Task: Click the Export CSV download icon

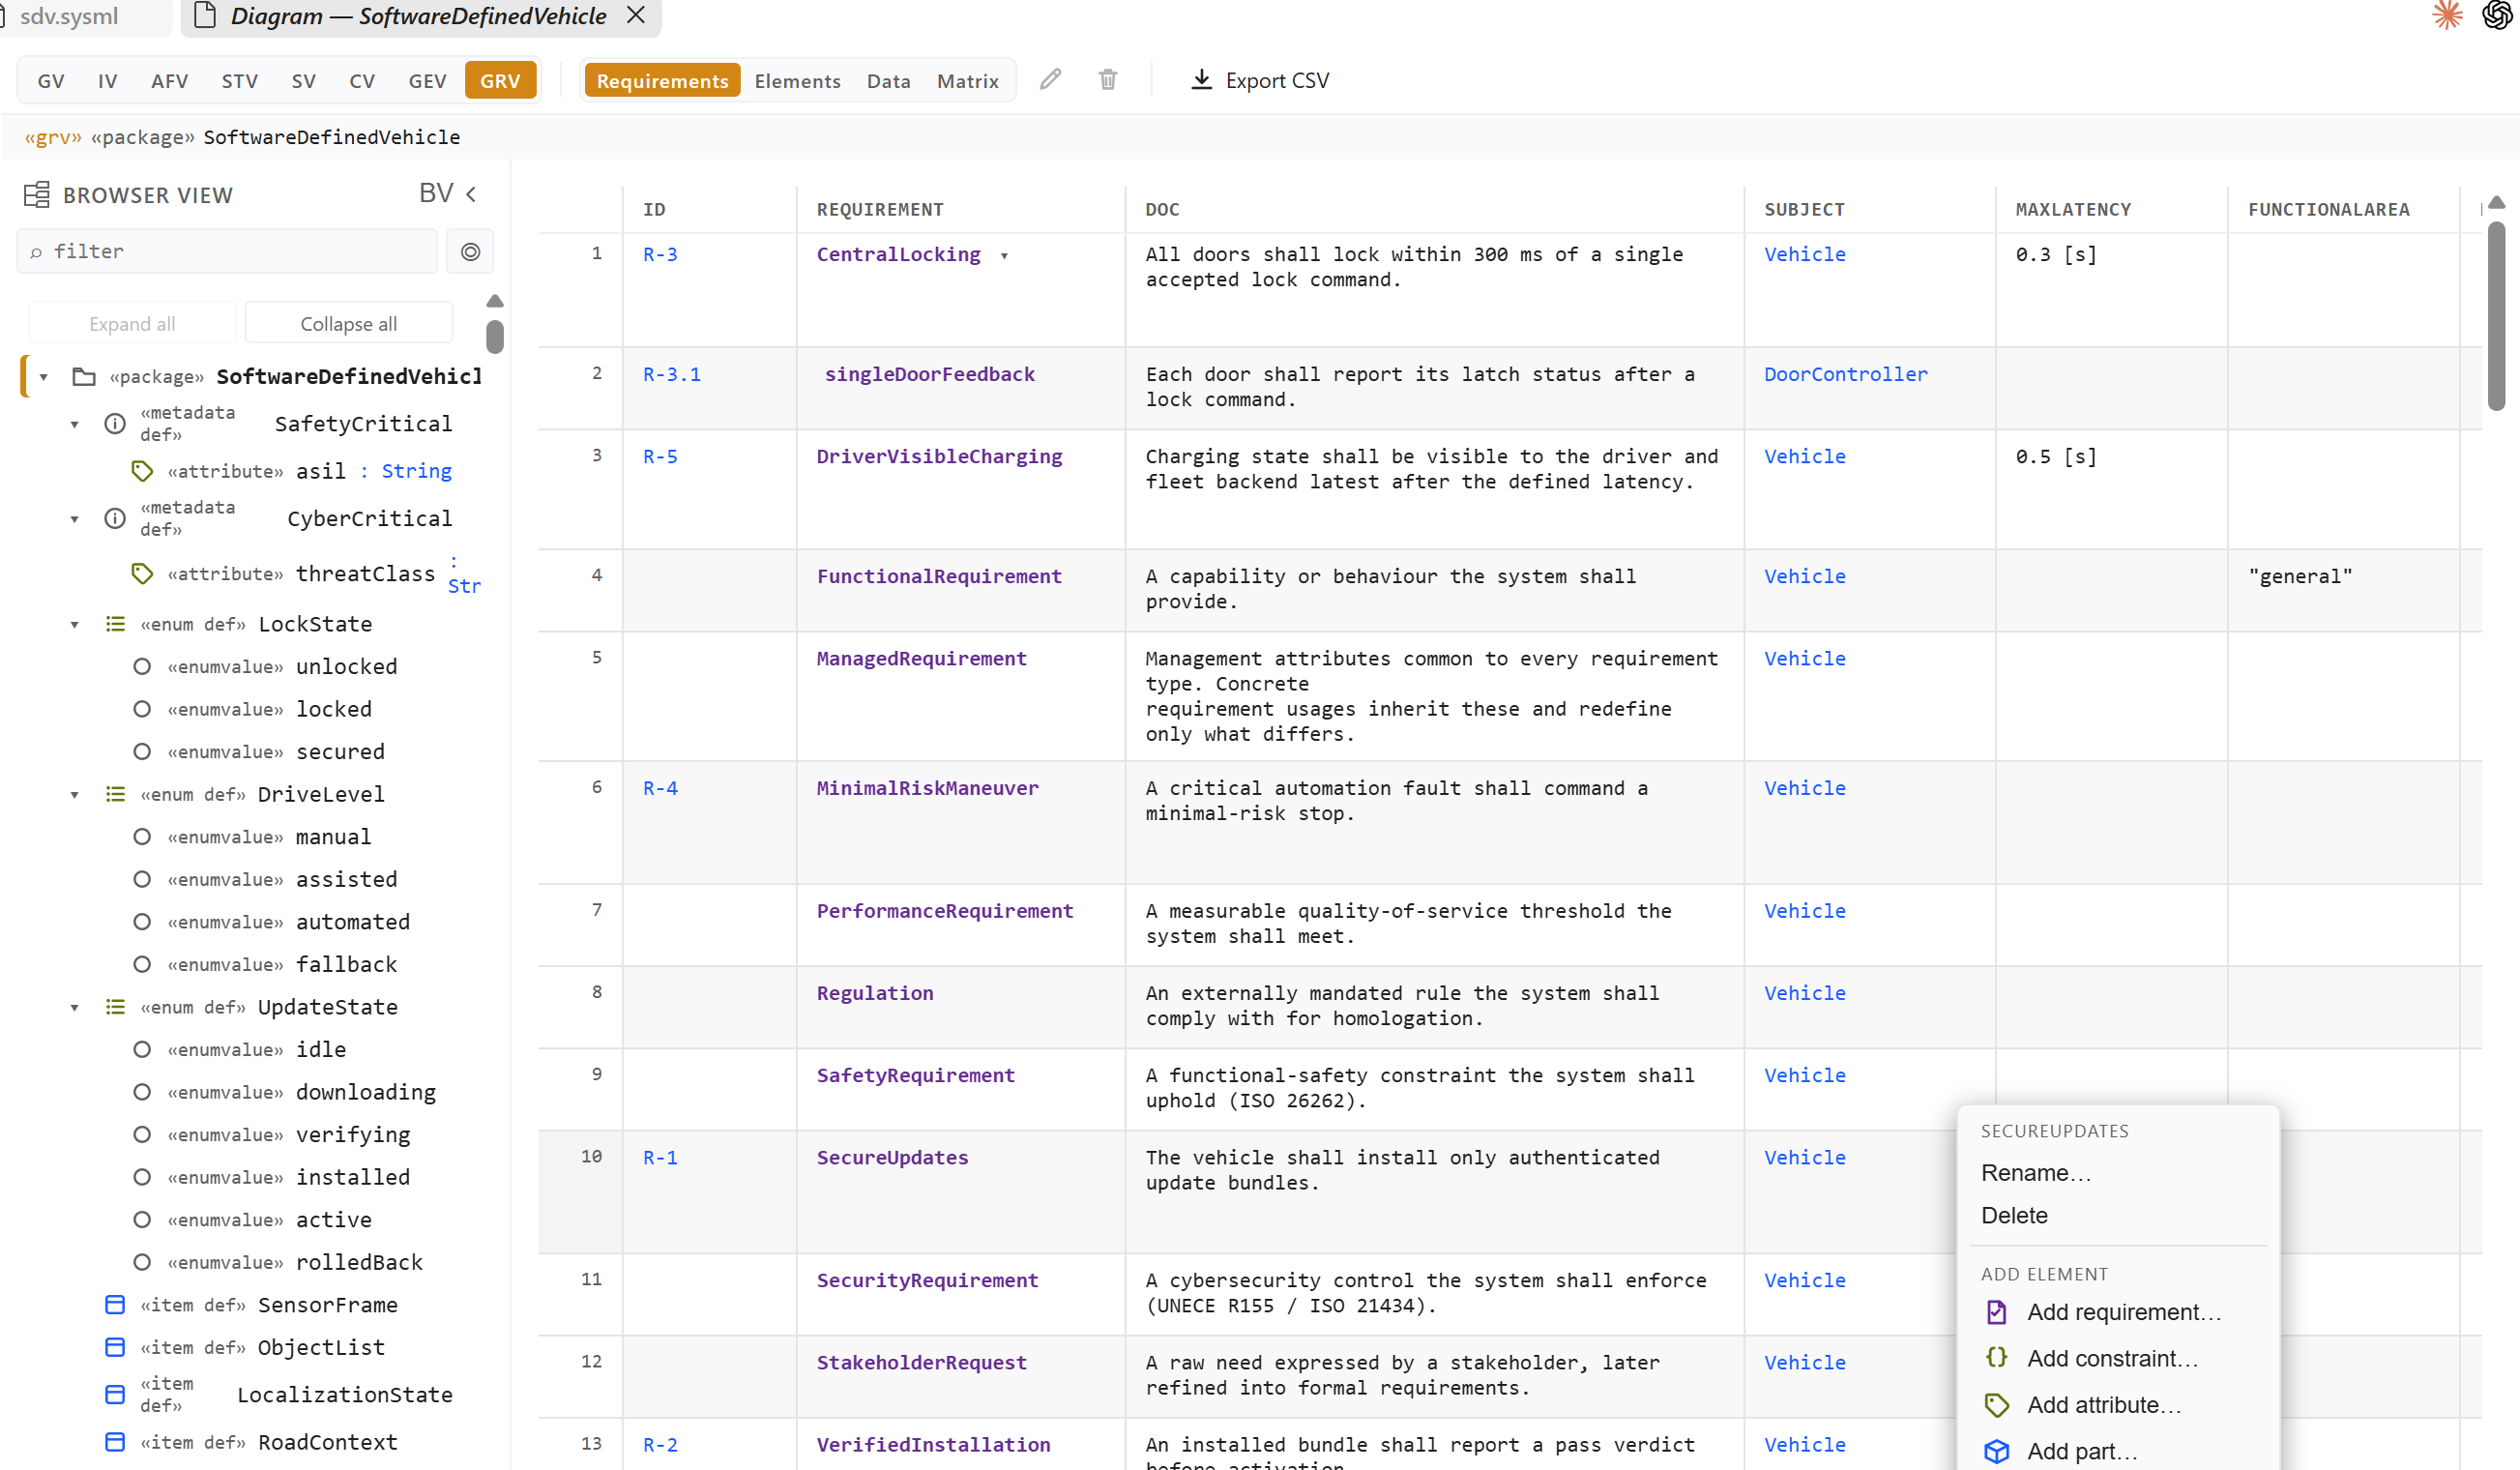Action: coord(1201,80)
